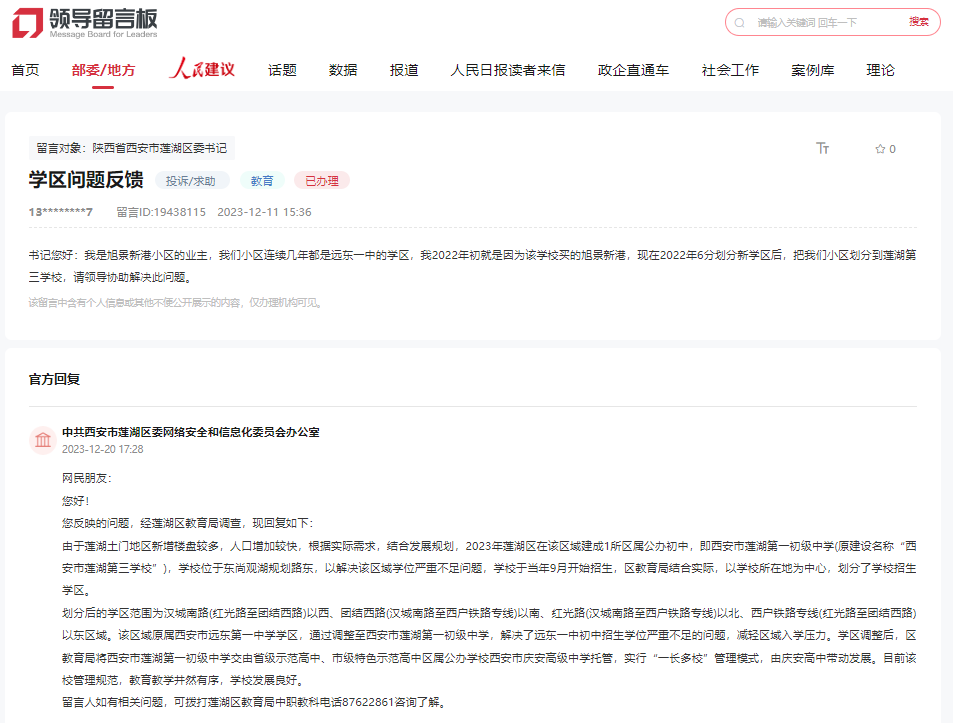Open the 数据 tab
This screenshot has width=953, height=723.
tap(341, 70)
